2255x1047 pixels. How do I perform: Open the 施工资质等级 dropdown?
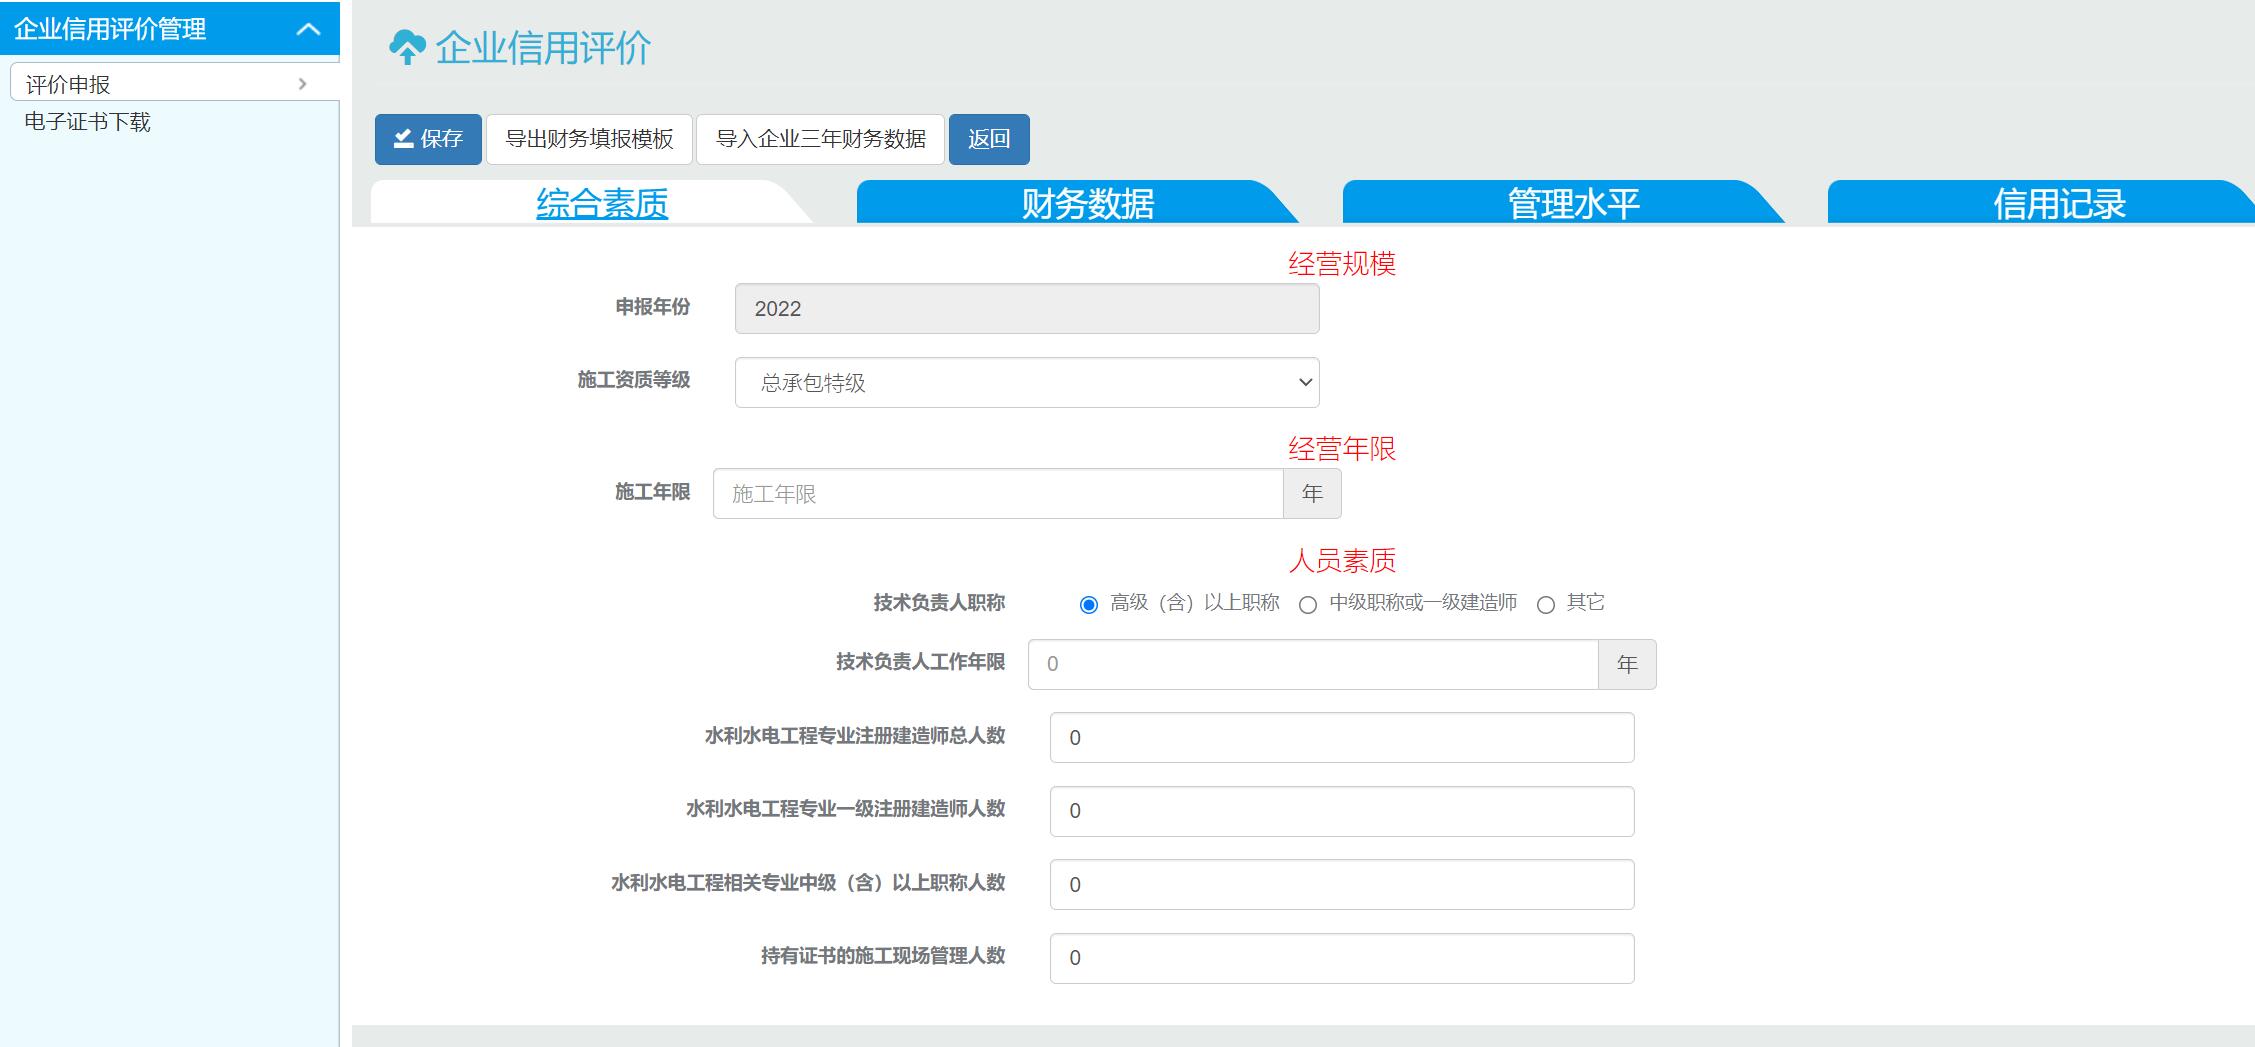click(1027, 382)
